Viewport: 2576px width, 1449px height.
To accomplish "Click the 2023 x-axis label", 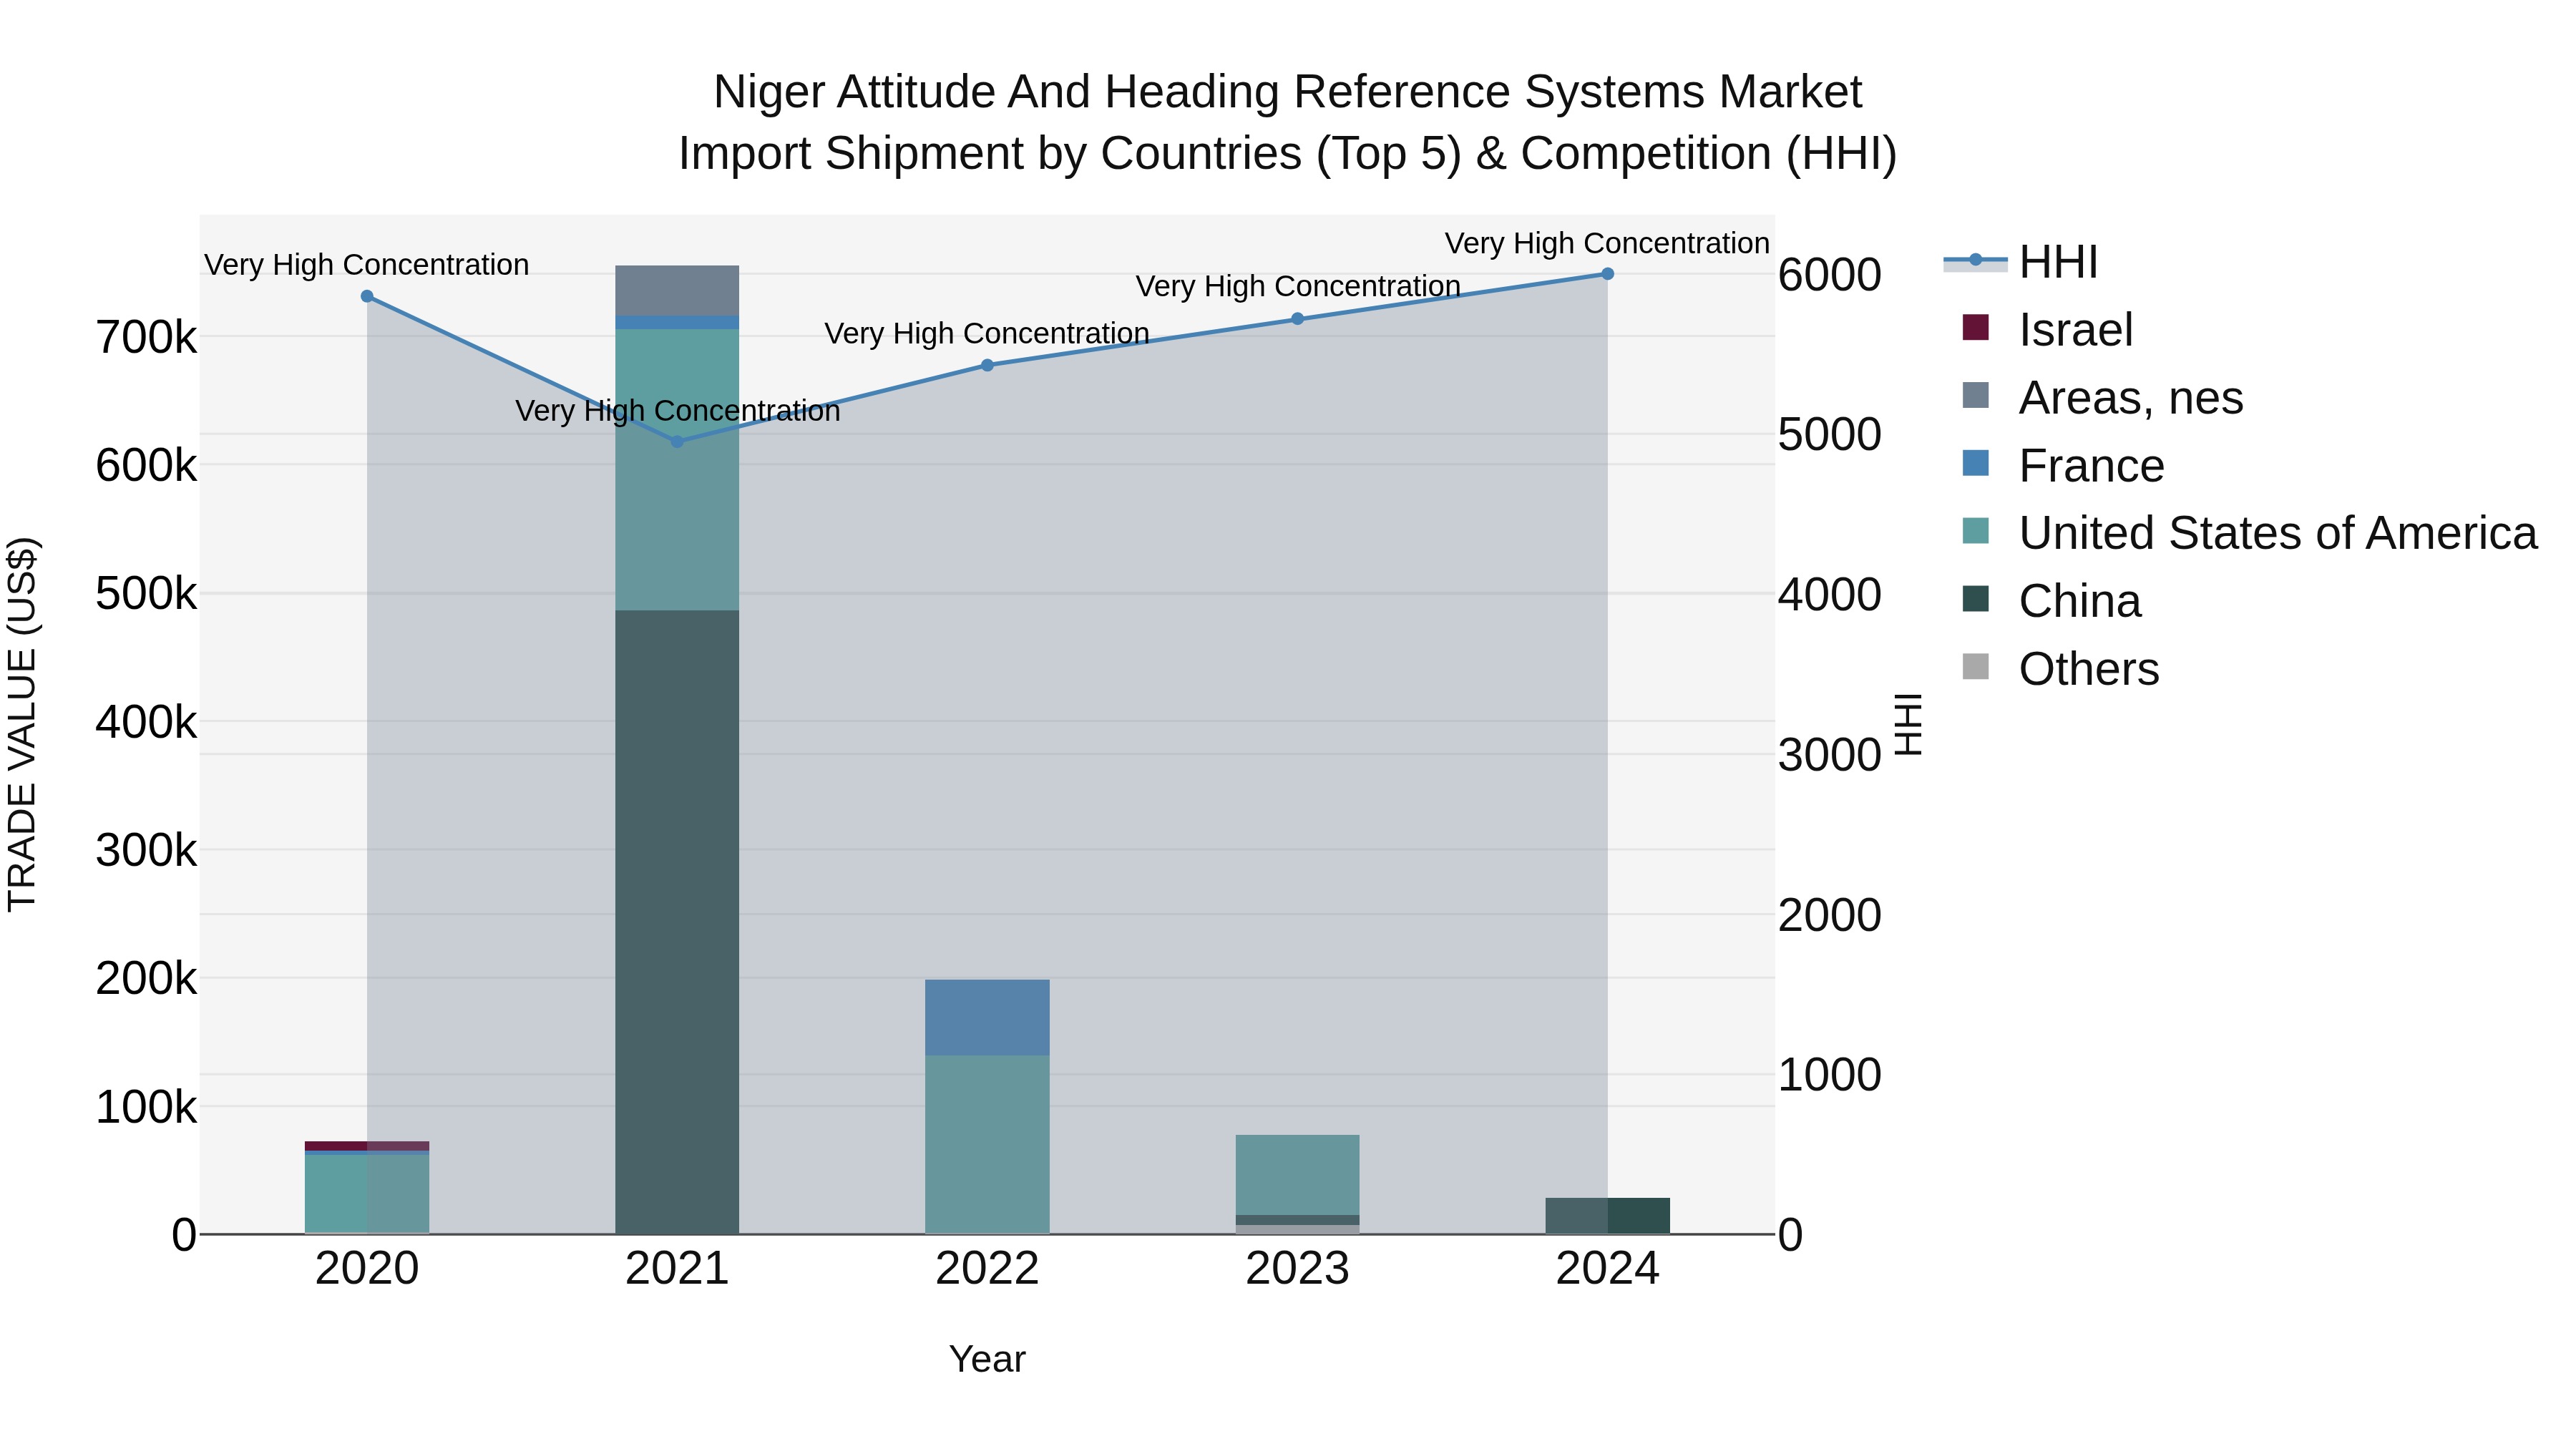I will [x=1297, y=1269].
